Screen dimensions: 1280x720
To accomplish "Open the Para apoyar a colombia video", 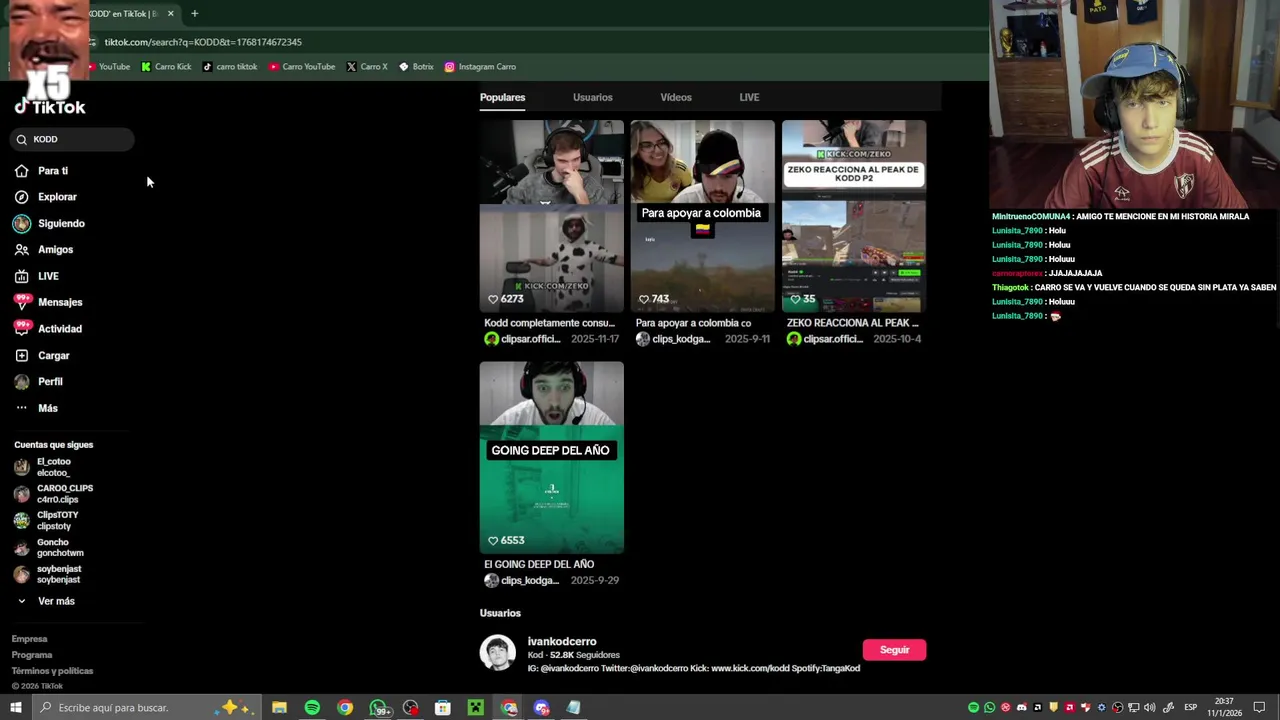I will click(702, 216).
